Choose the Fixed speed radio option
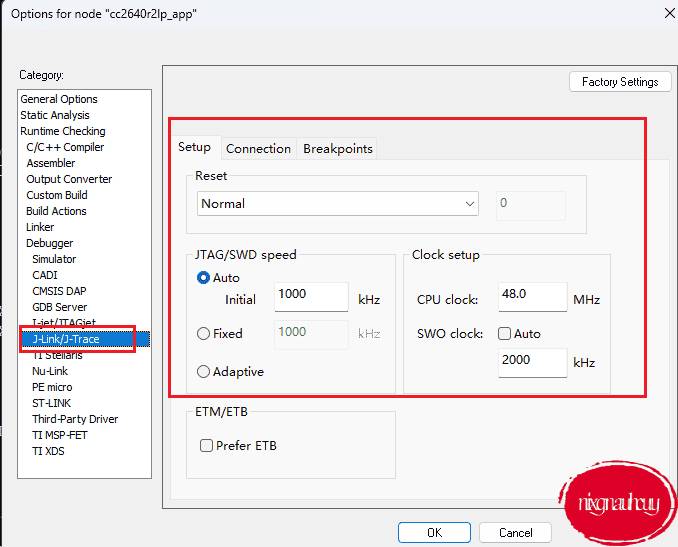The height and width of the screenshot is (547, 678). click(x=204, y=334)
